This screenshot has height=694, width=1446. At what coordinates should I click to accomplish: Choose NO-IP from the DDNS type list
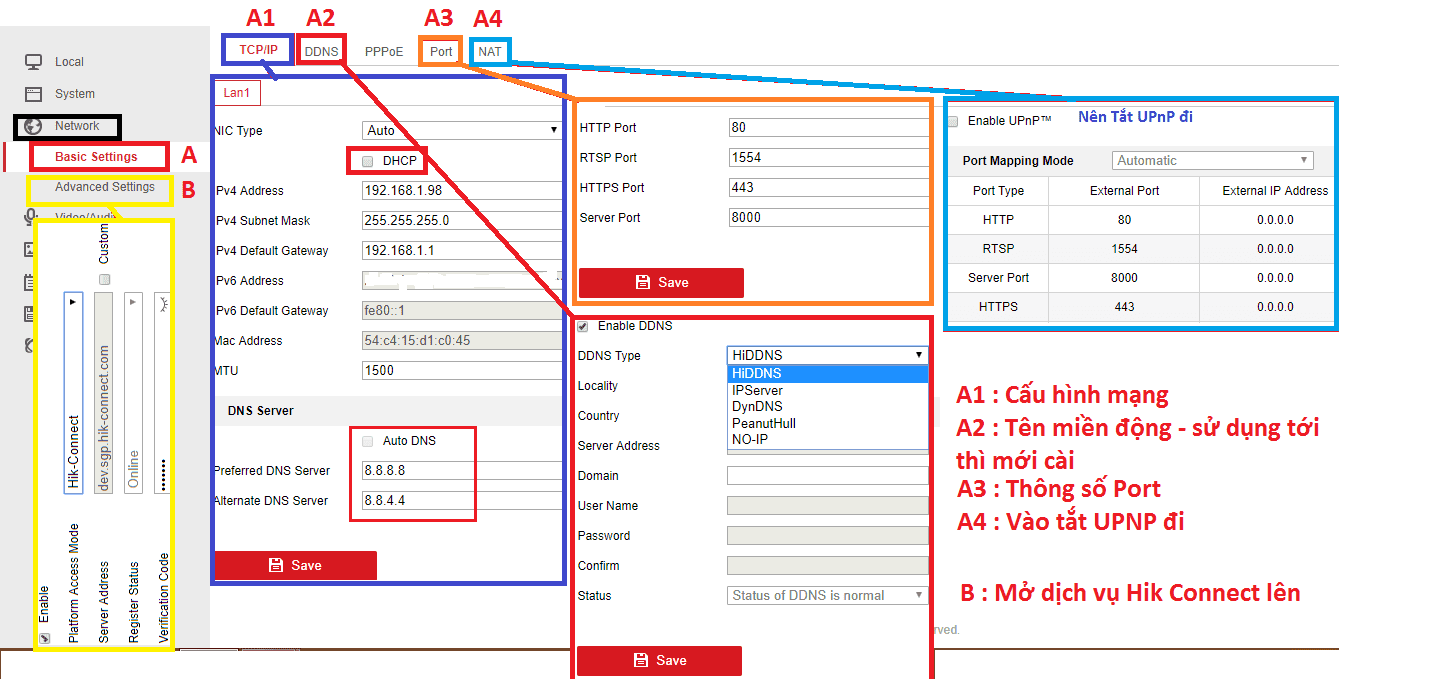(x=828, y=439)
